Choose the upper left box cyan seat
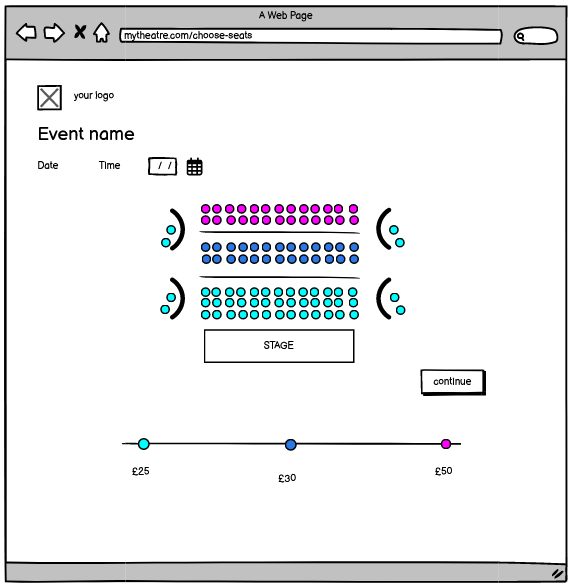The image size is (573, 586). [x=171, y=230]
